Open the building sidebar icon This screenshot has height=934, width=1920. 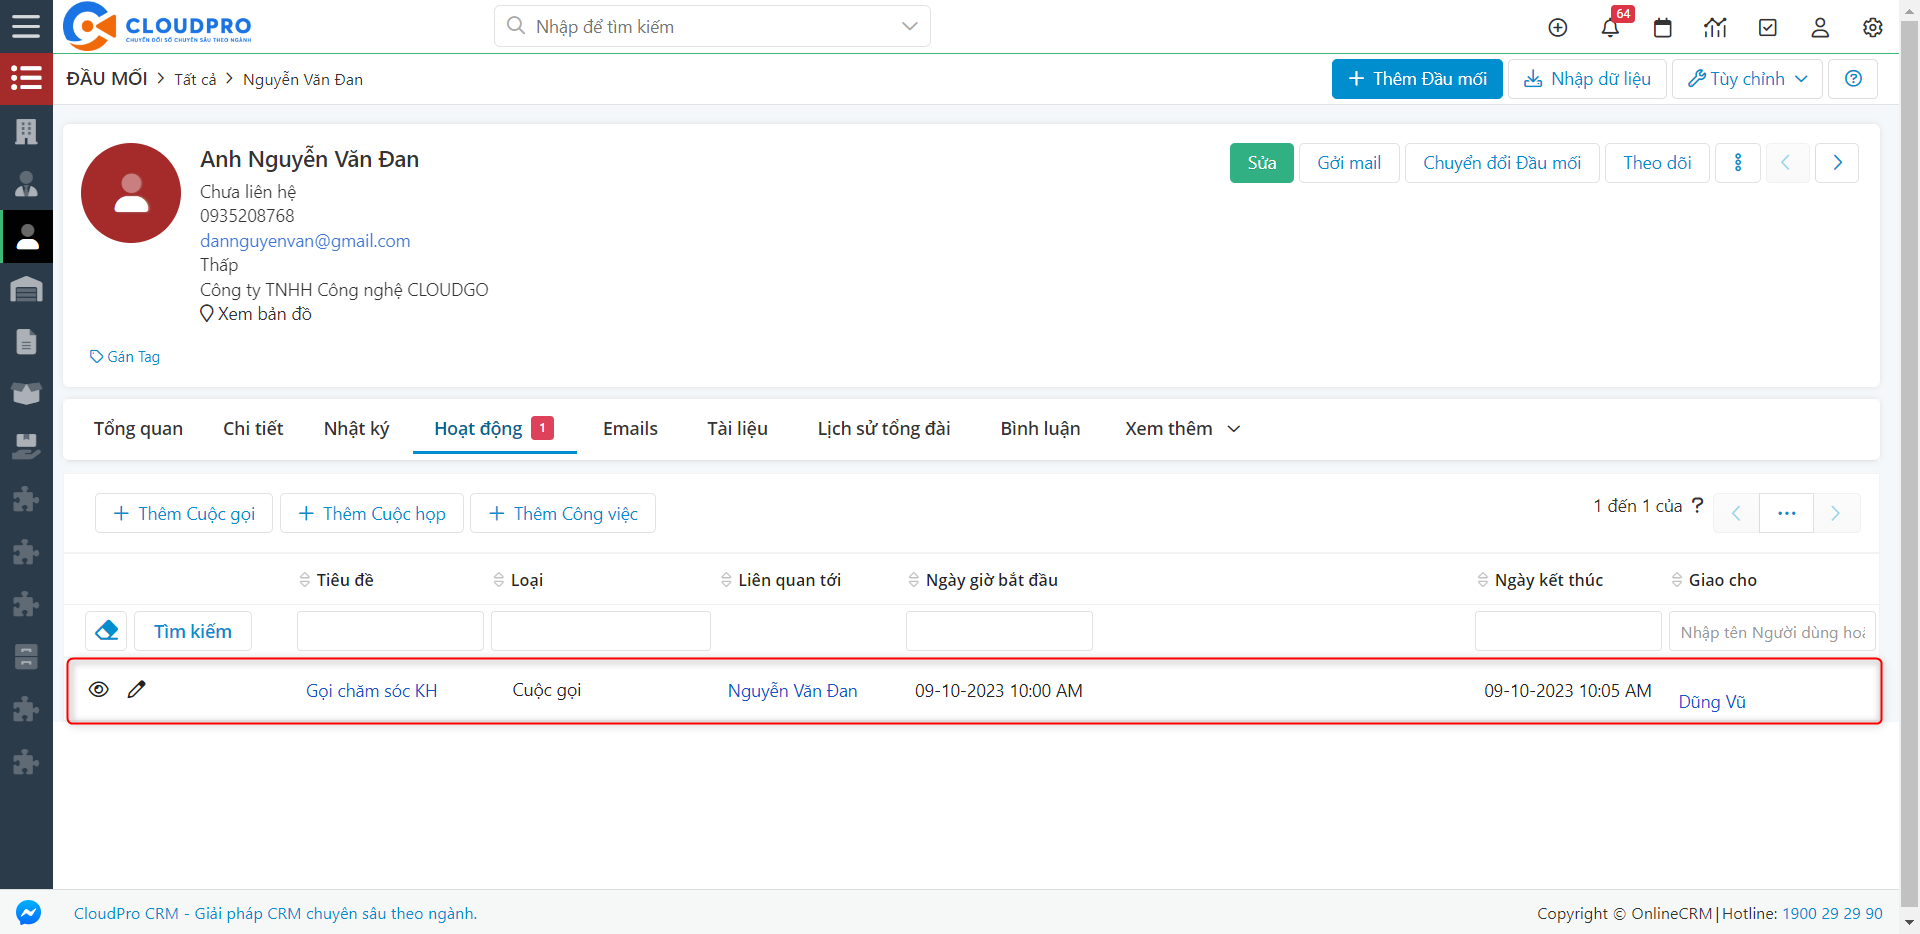coord(26,131)
